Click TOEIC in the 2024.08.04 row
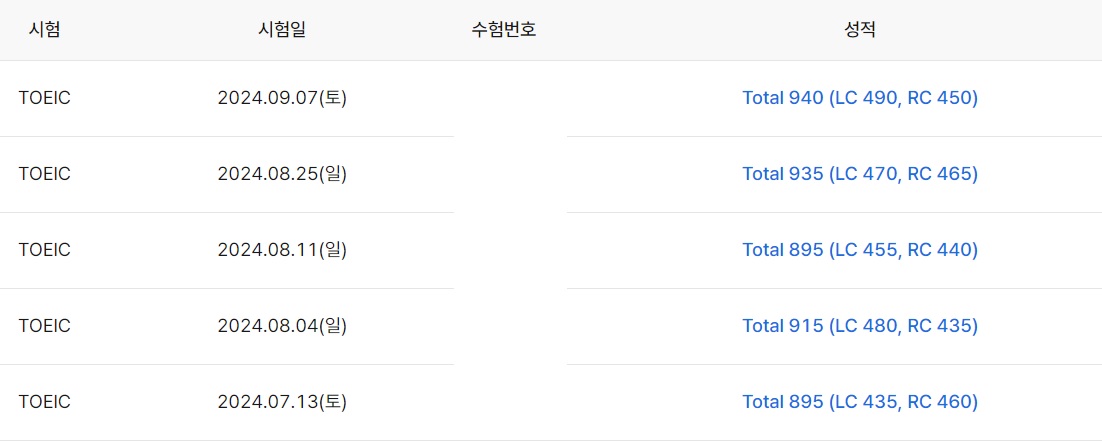This screenshot has height=441, width=1102. 45,326
